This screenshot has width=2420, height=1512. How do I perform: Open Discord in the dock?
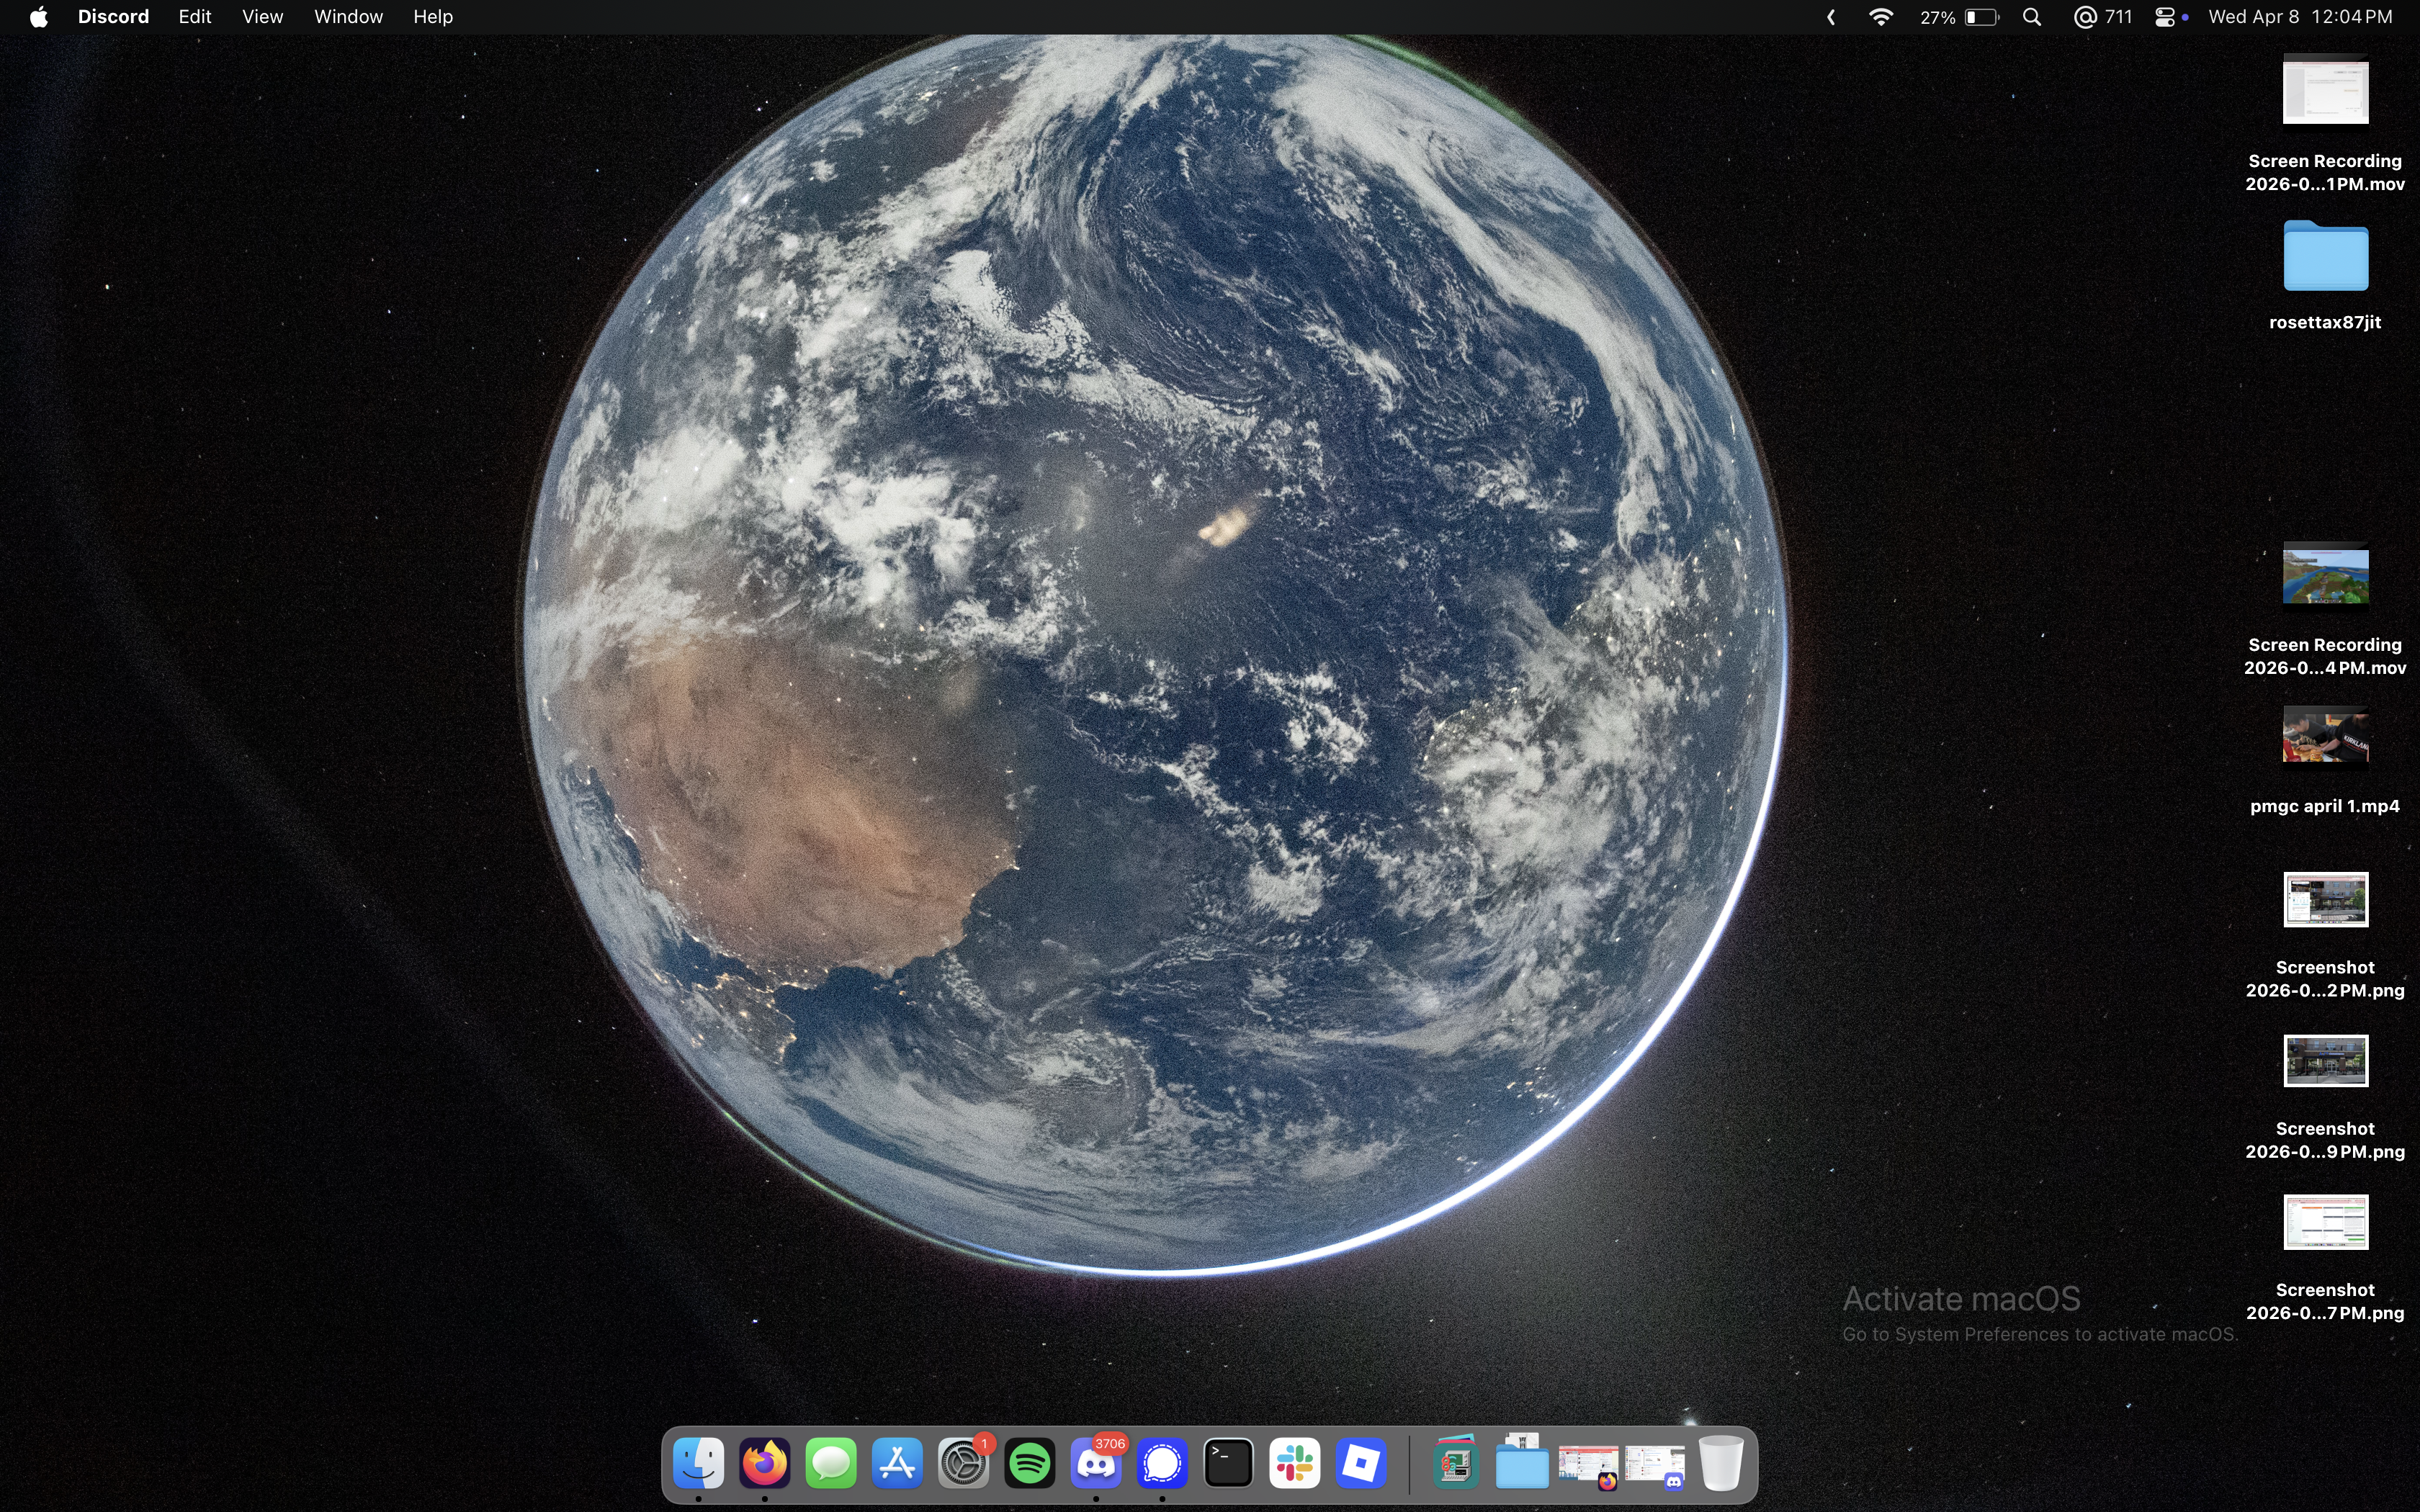click(1096, 1464)
